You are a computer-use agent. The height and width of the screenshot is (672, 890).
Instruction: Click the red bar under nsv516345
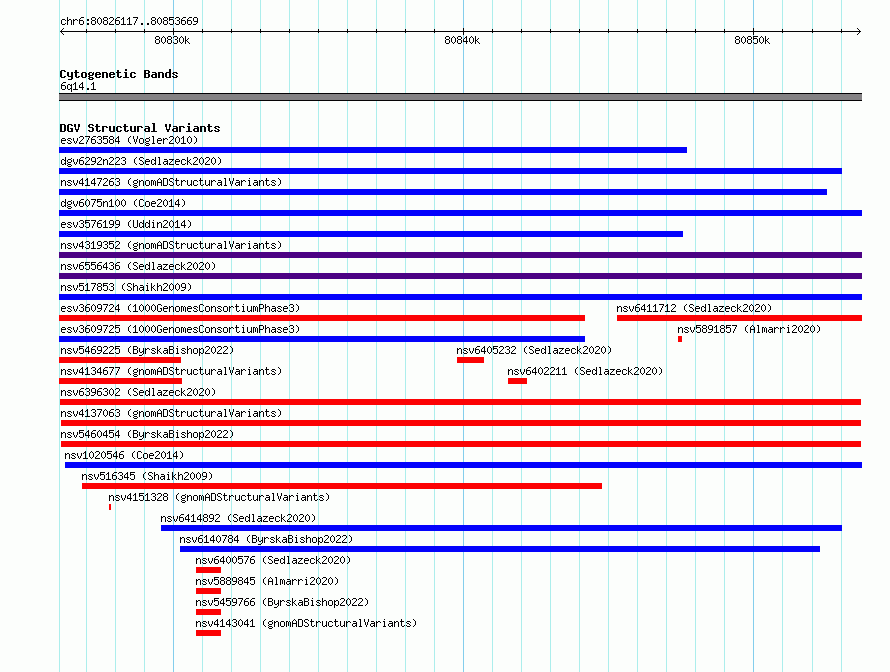coord(342,486)
